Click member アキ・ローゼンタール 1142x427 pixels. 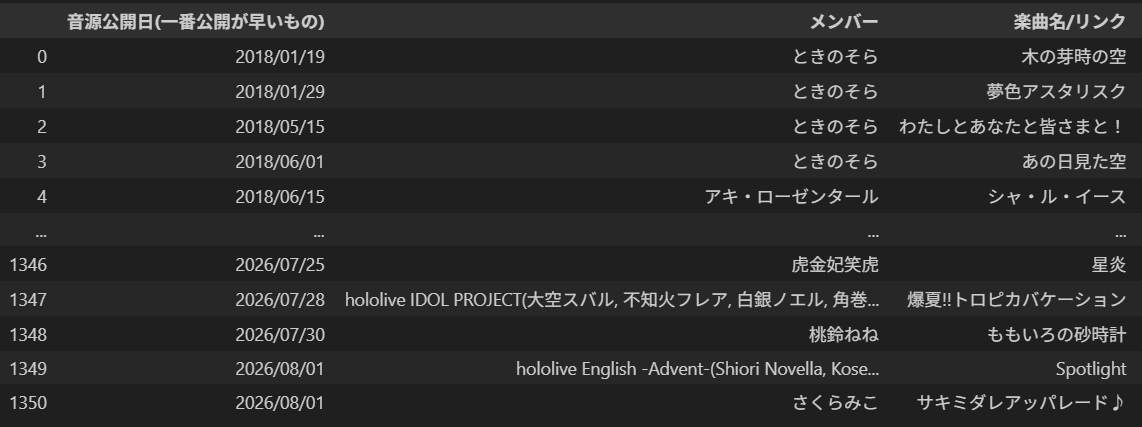click(x=791, y=197)
